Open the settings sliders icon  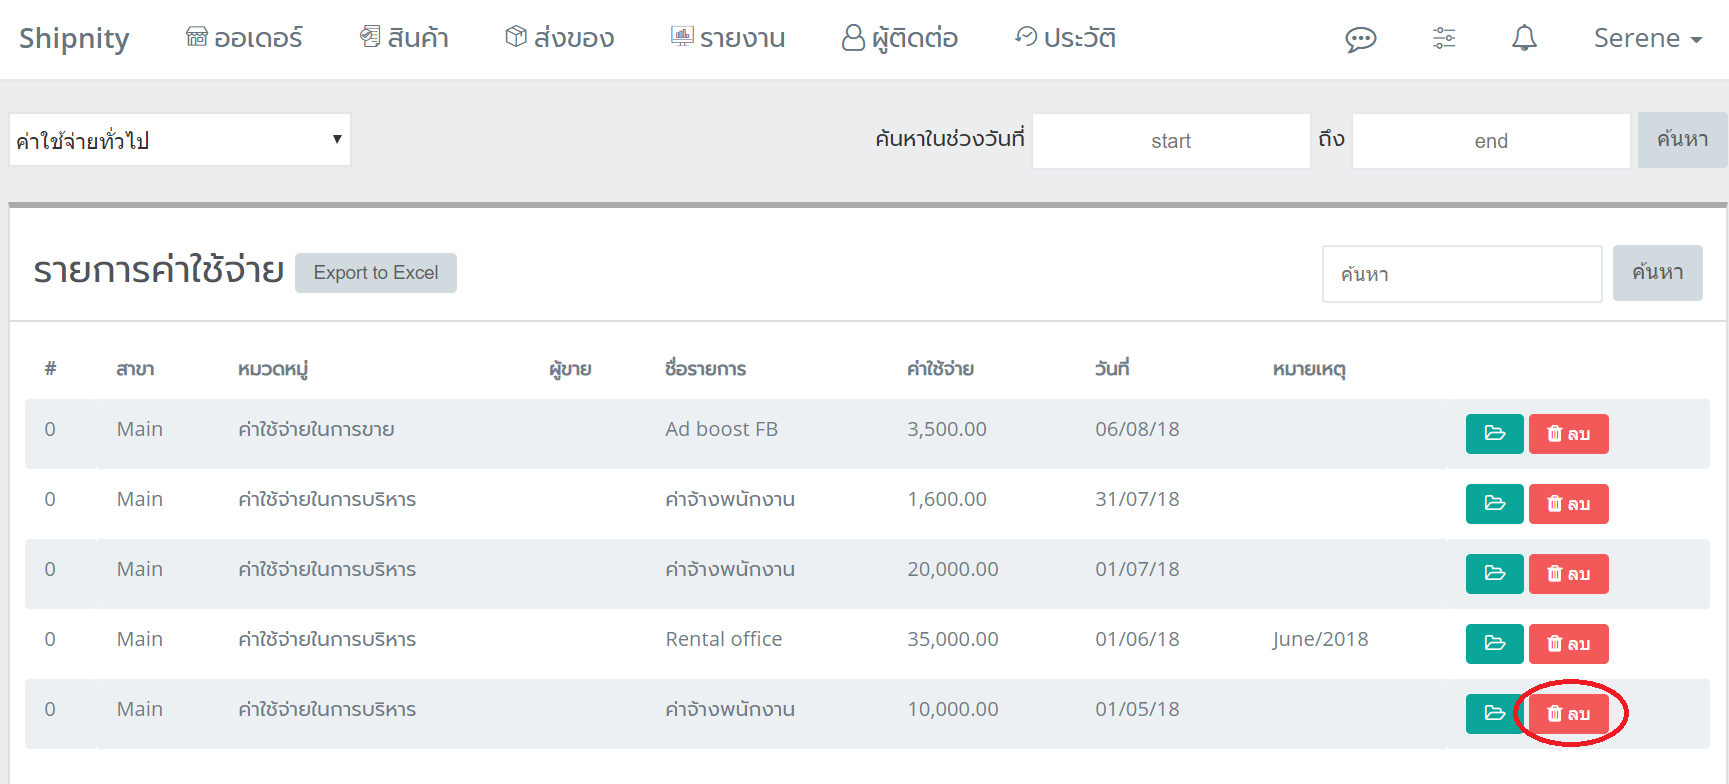[1443, 38]
